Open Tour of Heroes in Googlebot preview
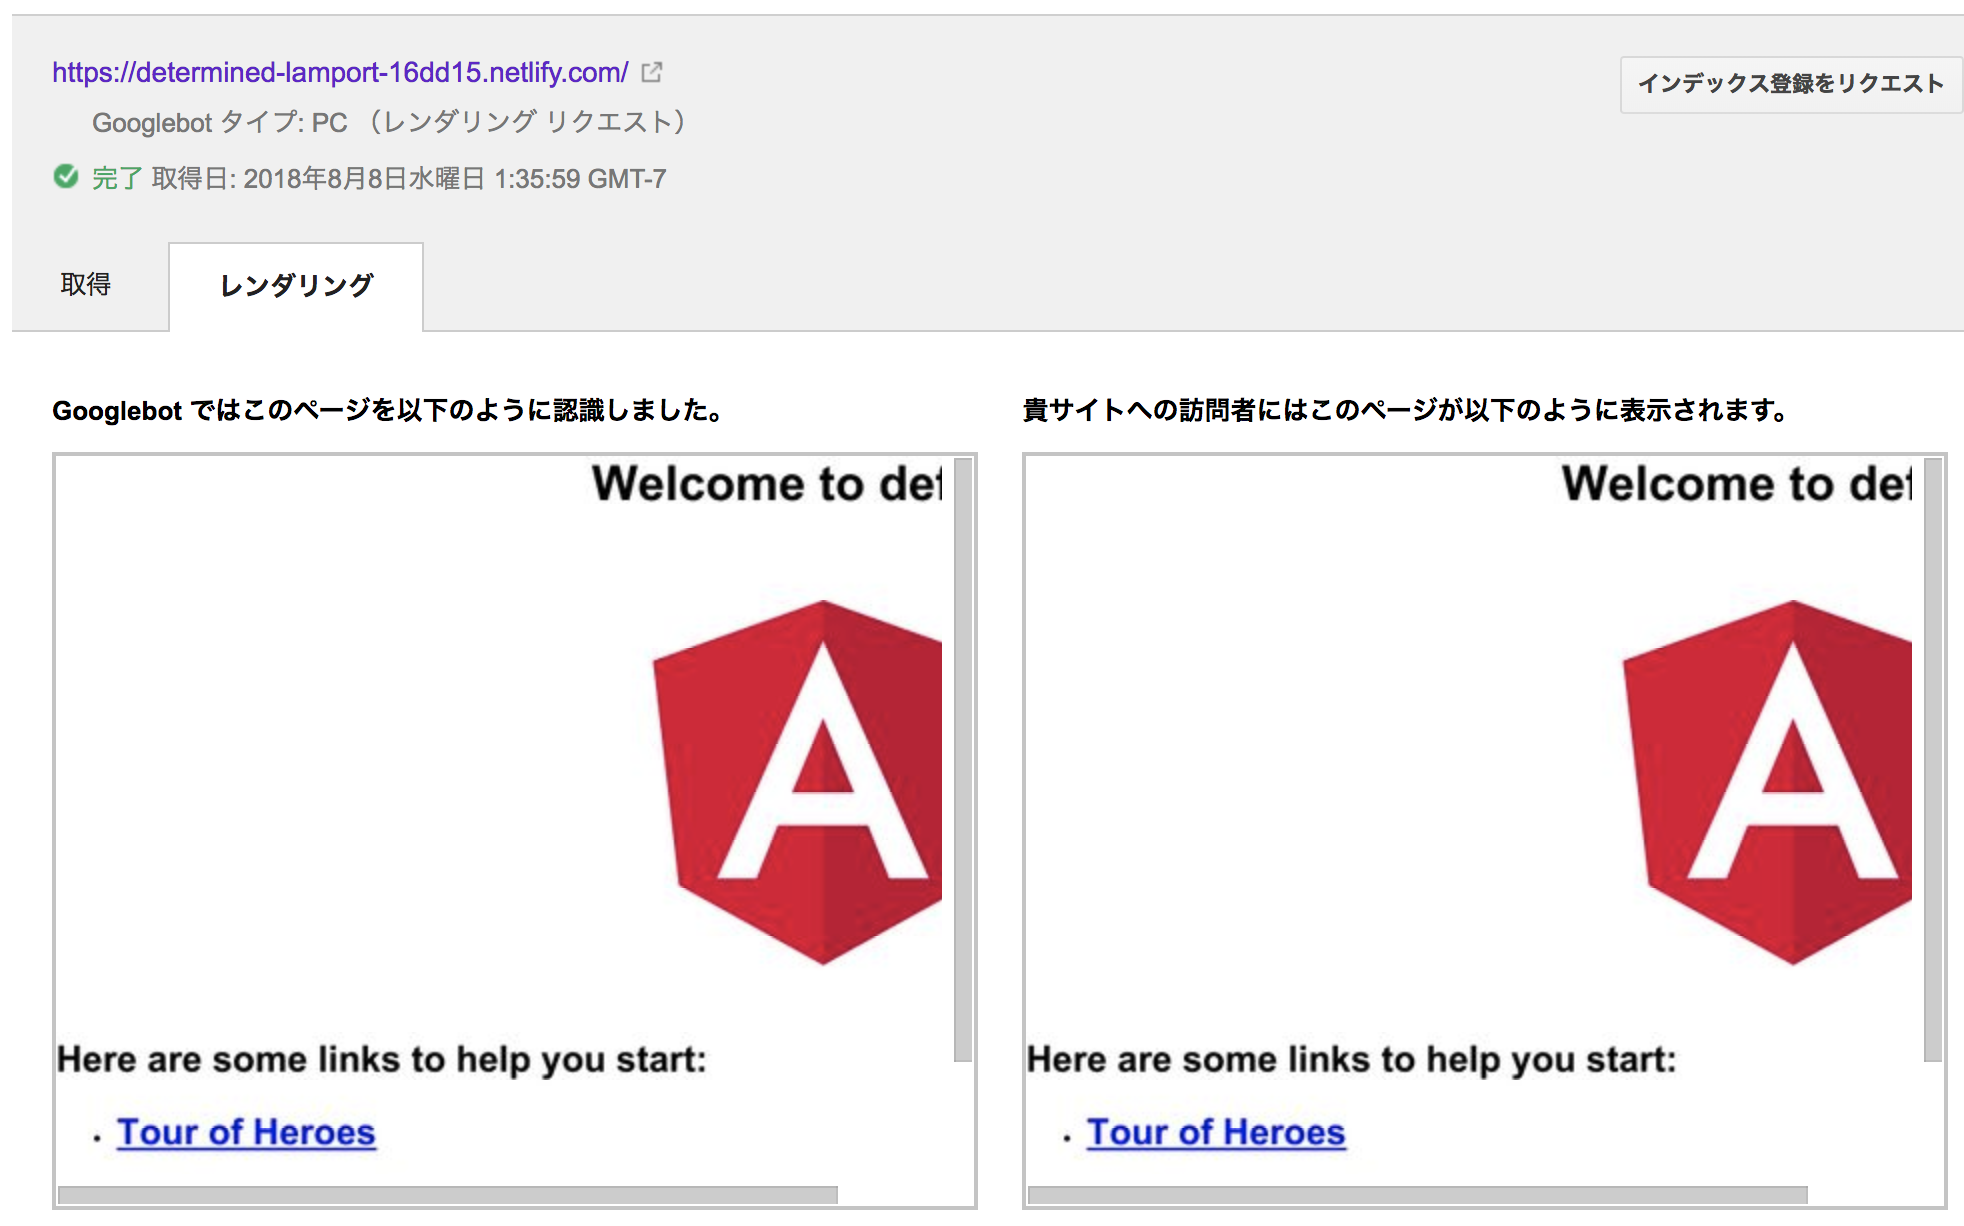Image resolution: width=1964 pixels, height=1226 pixels. point(246,1132)
